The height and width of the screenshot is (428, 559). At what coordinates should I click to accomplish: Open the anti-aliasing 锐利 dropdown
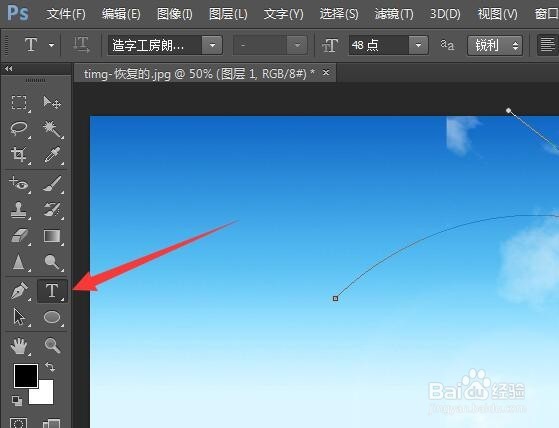tap(495, 45)
